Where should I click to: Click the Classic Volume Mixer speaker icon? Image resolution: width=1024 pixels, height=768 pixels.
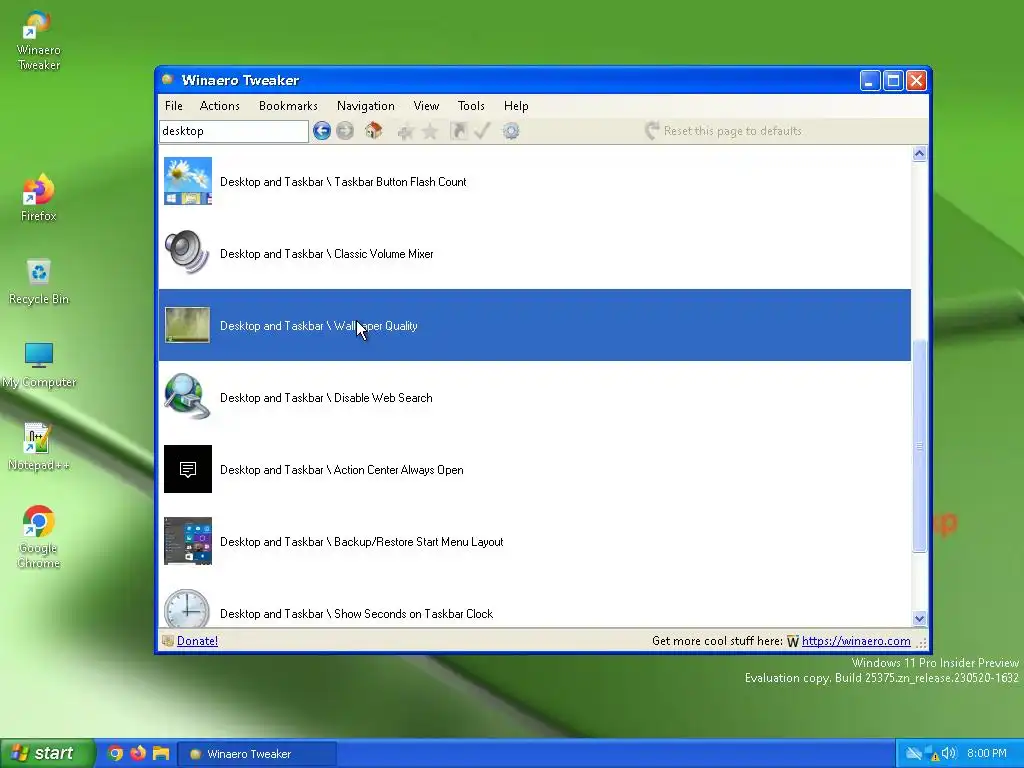(187, 253)
